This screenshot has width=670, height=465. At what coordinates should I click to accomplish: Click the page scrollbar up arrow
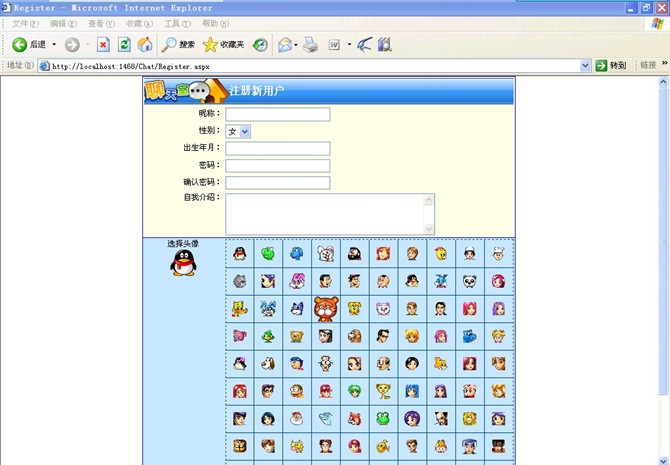click(x=664, y=82)
